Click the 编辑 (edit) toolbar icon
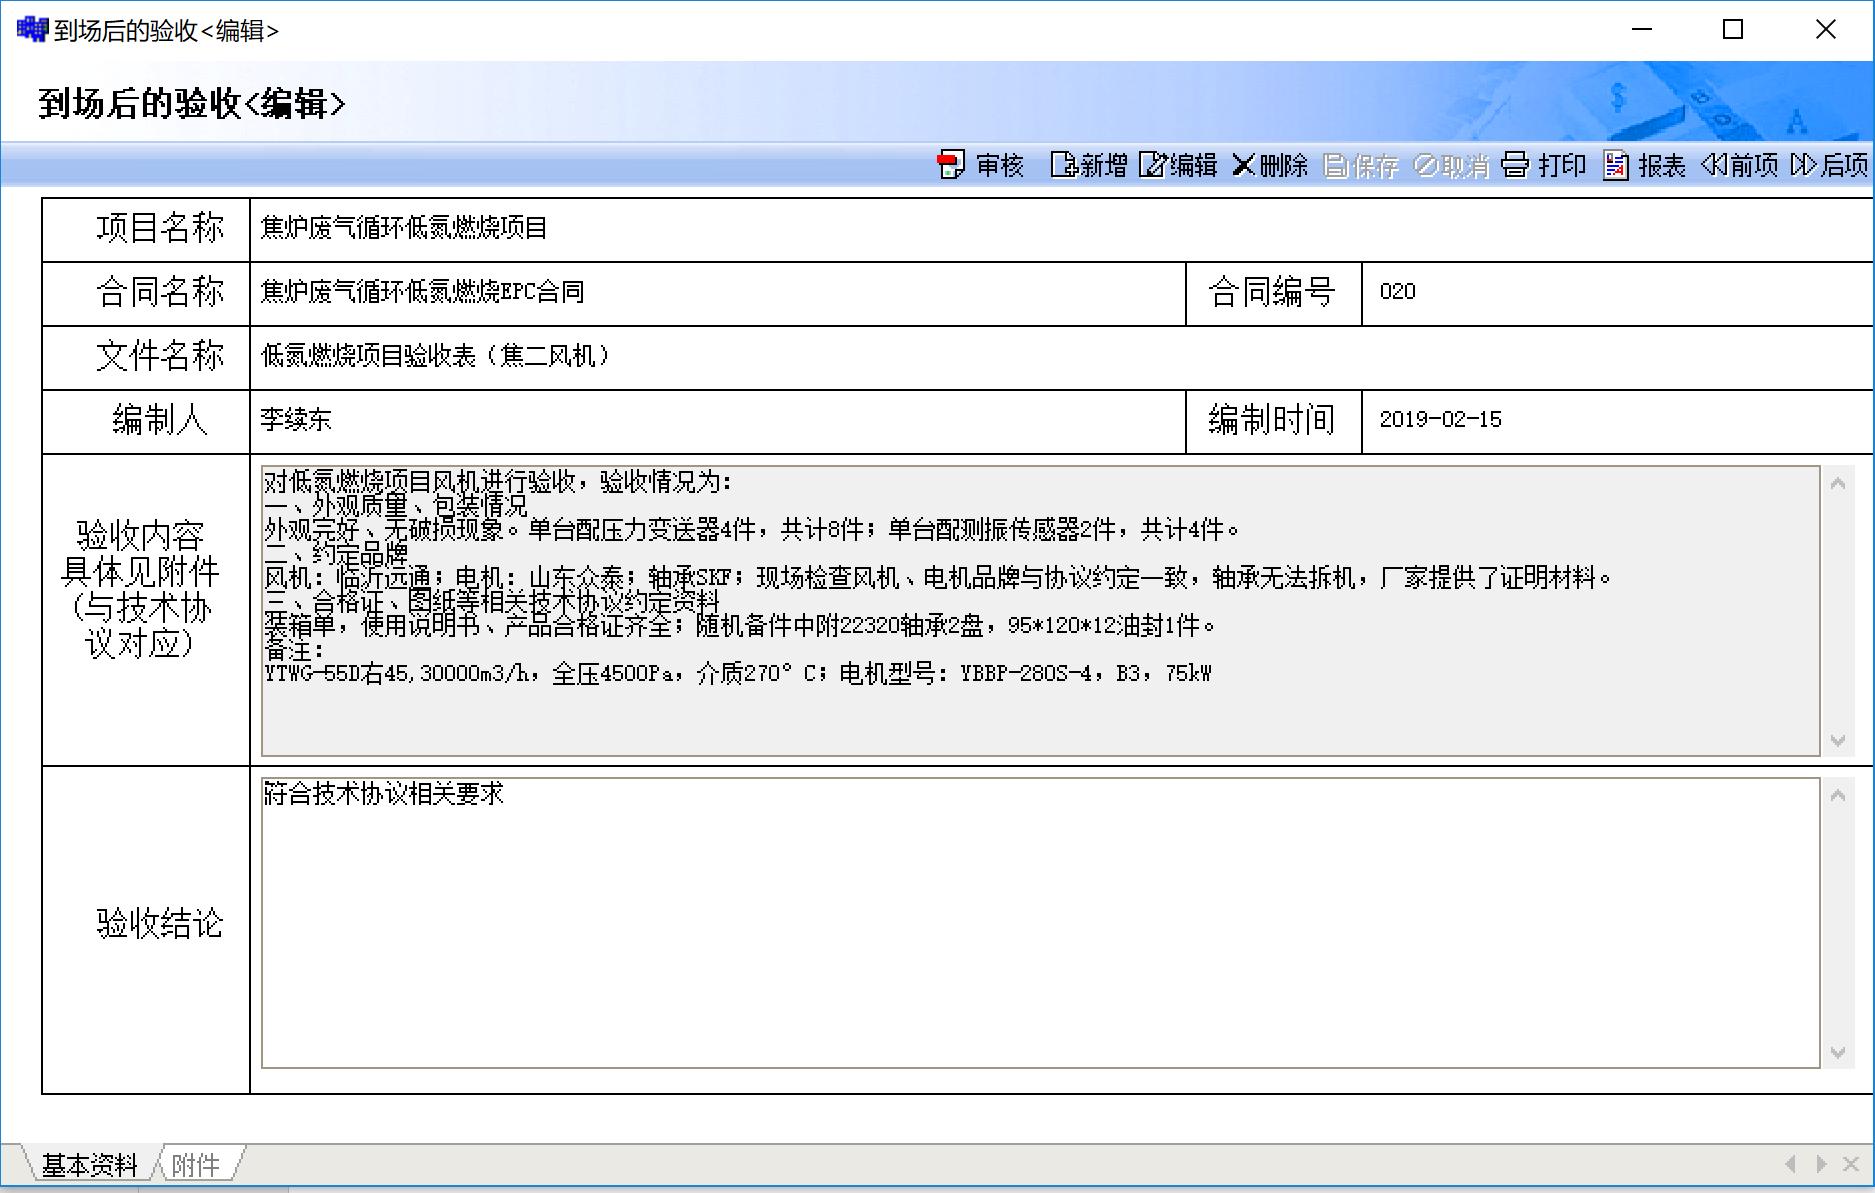Viewport: 1875px width, 1193px height. click(x=1153, y=165)
